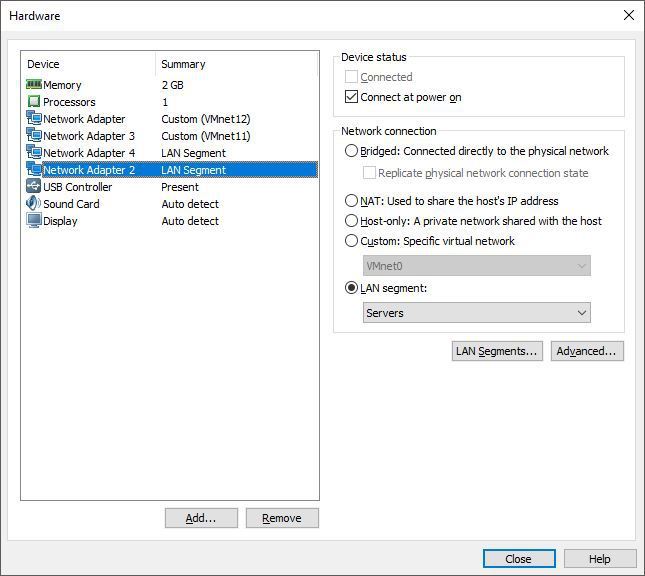Select Network Adapter 3 in device list
Viewport: 645px width, 576px height.
89,136
